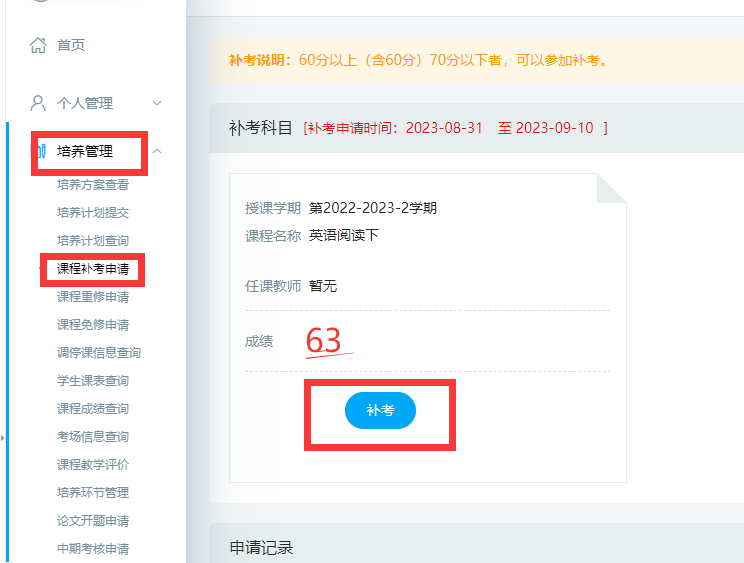Click the 培养管理 sidebar icon
The height and width of the screenshot is (563, 744).
tap(39, 151)
